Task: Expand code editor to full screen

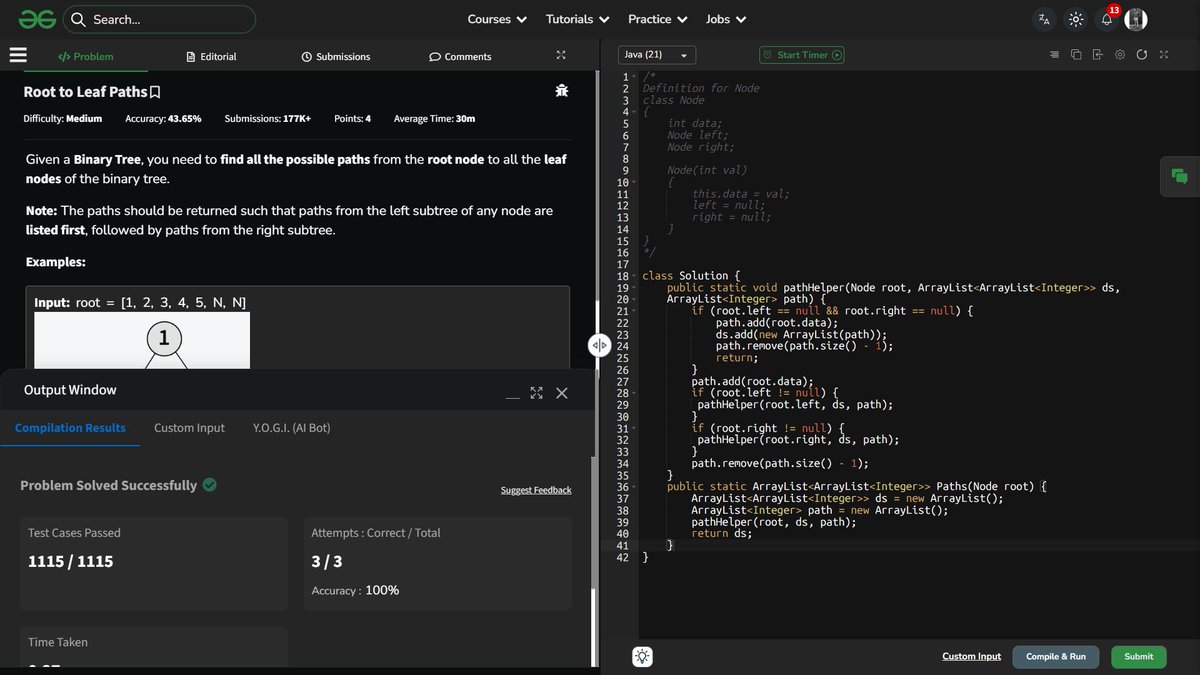Action: (x=1164, y=54)
